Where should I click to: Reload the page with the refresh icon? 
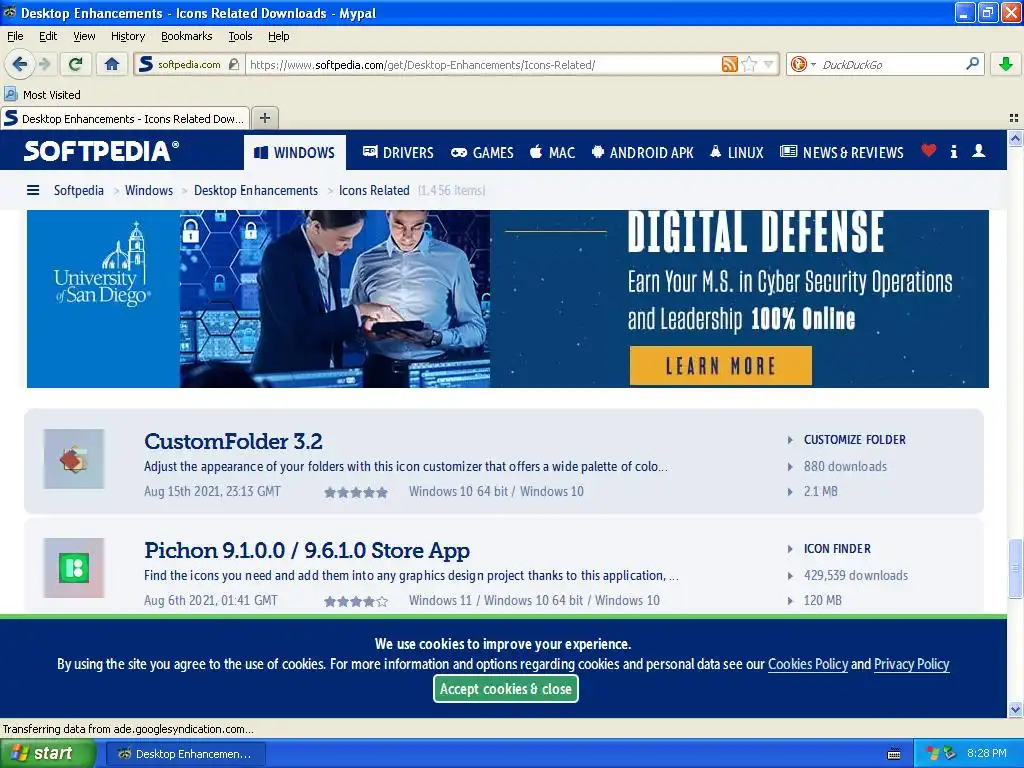coord(76,64)
